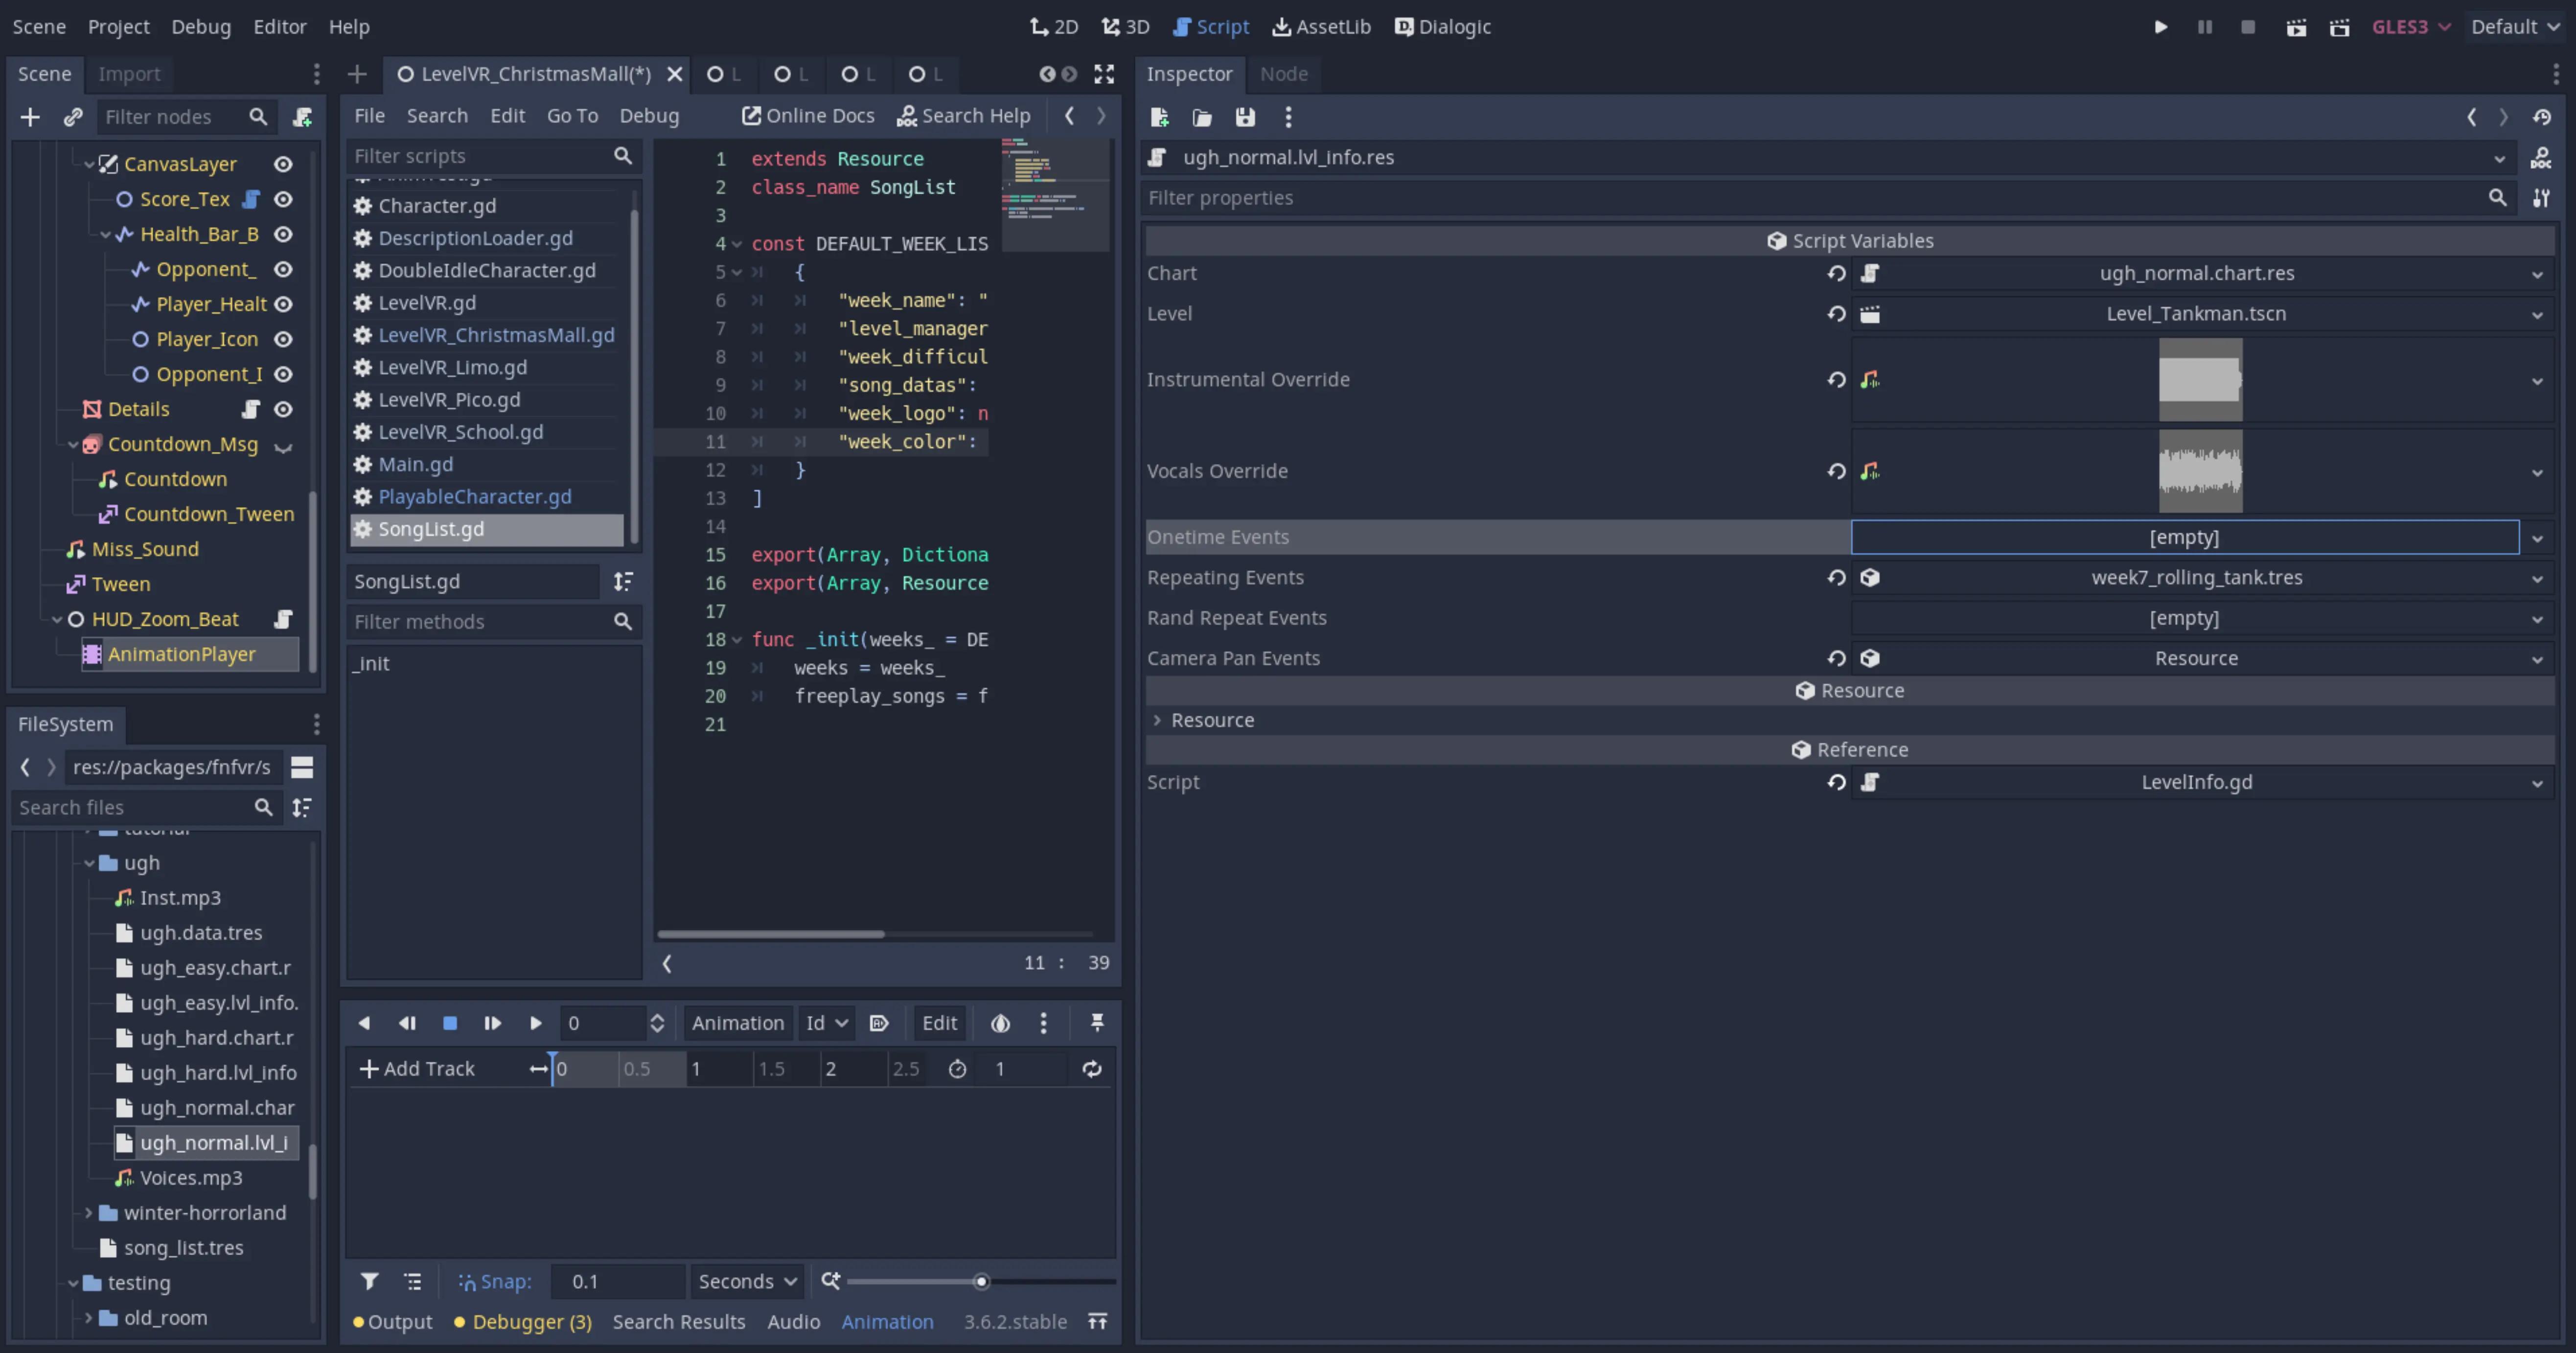Click the animation autoplay-on-load icon

[879, 1023]
